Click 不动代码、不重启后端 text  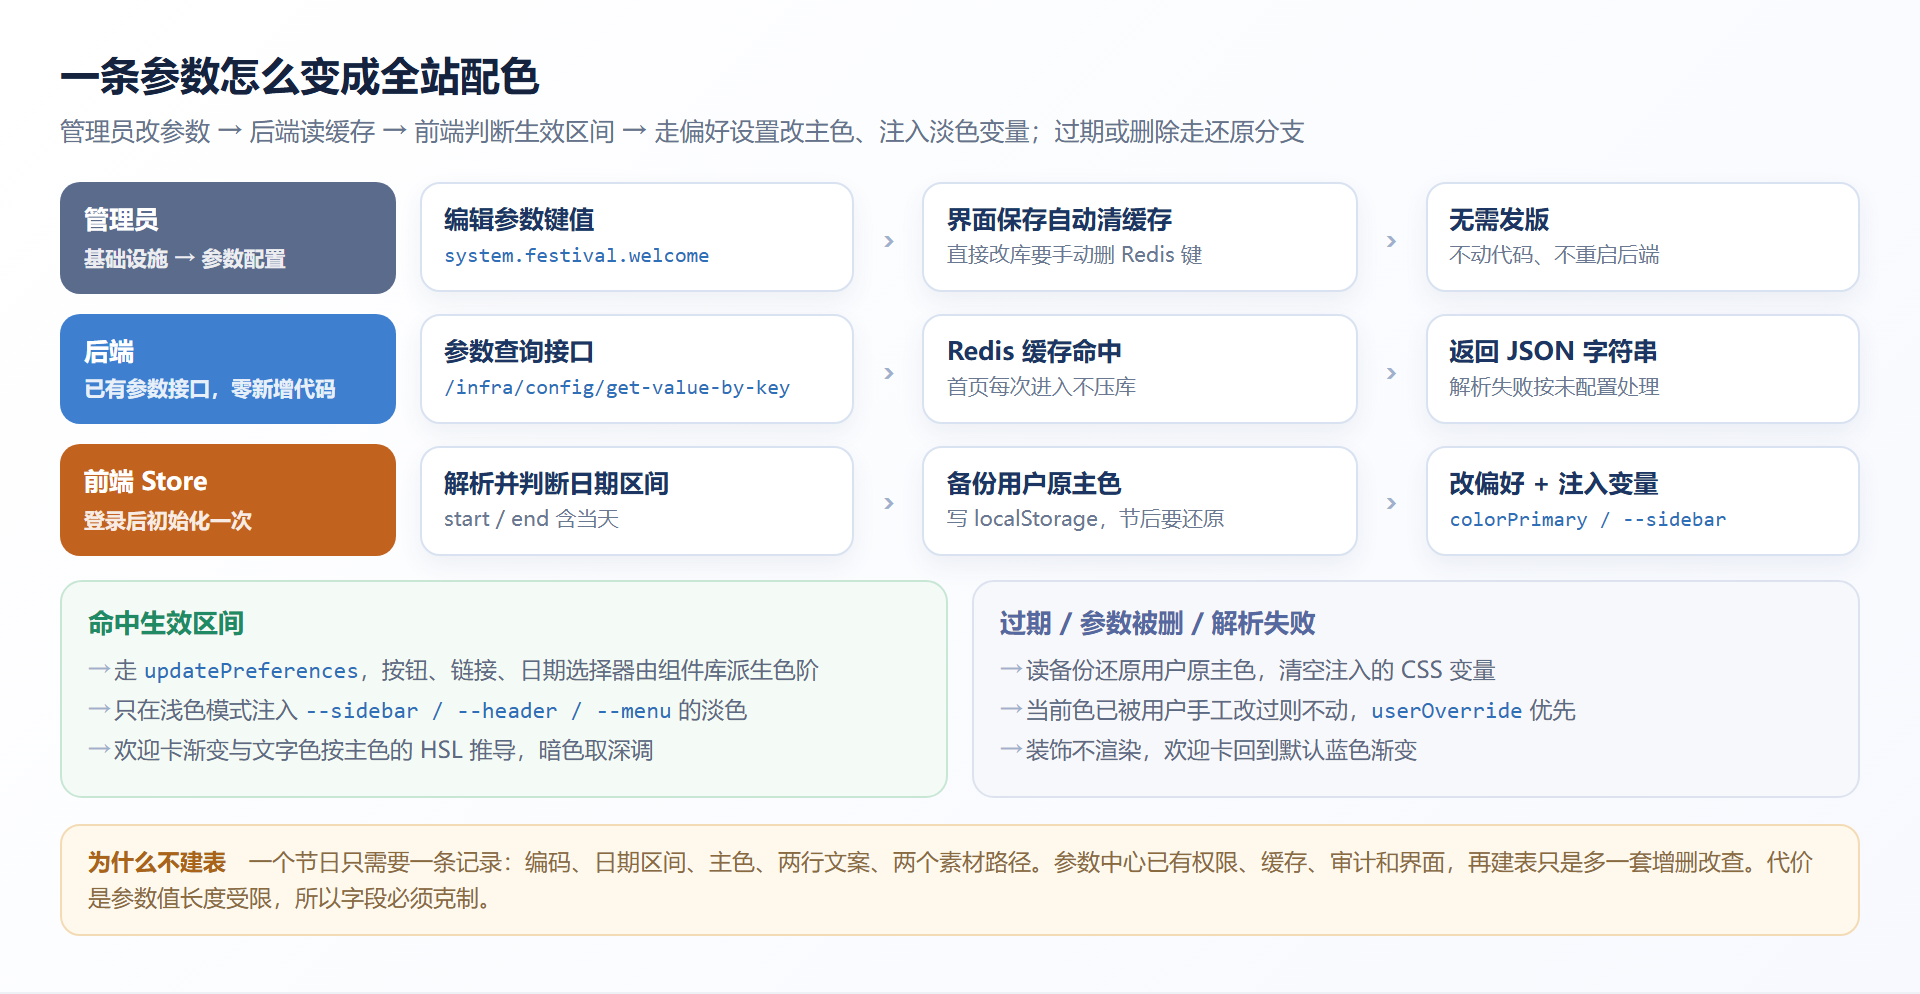pyautogui.click(x=1554, y=255)
